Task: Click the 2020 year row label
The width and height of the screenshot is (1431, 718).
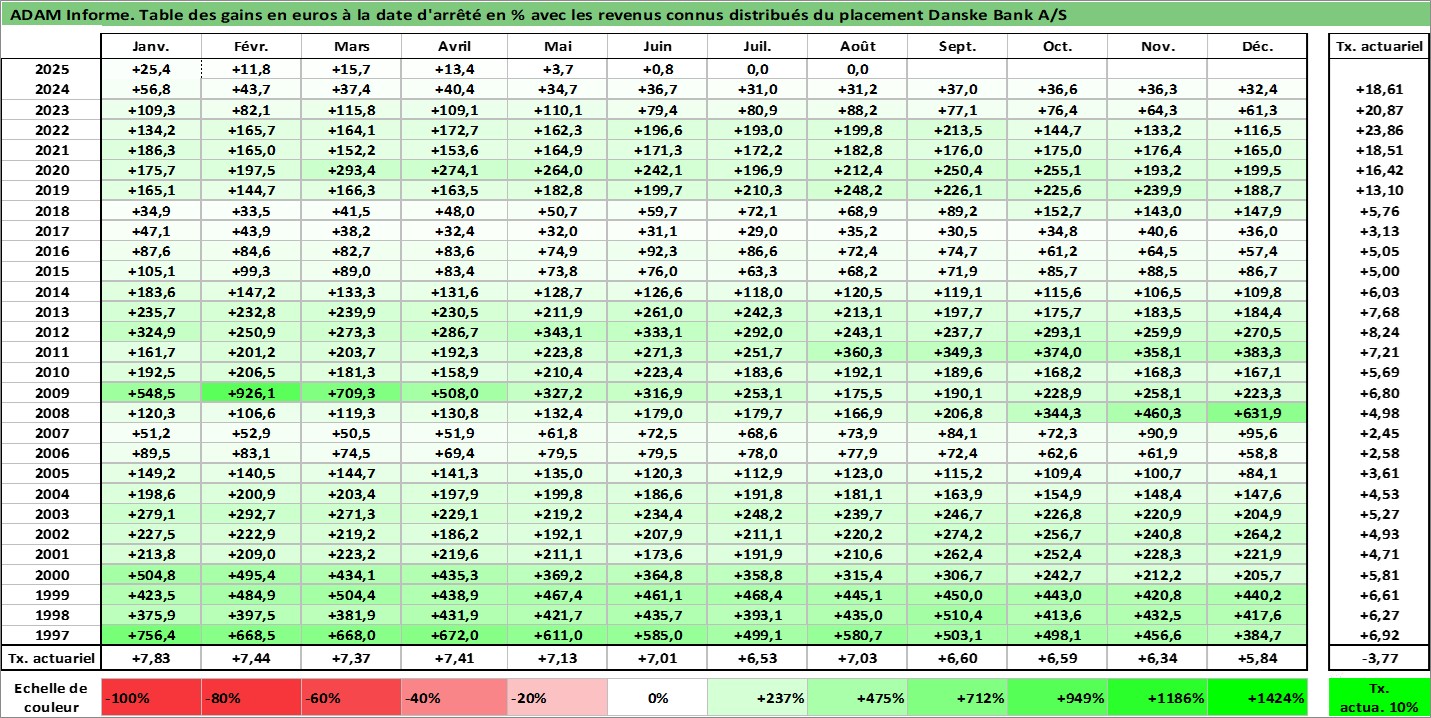Action: pos(51,171)
